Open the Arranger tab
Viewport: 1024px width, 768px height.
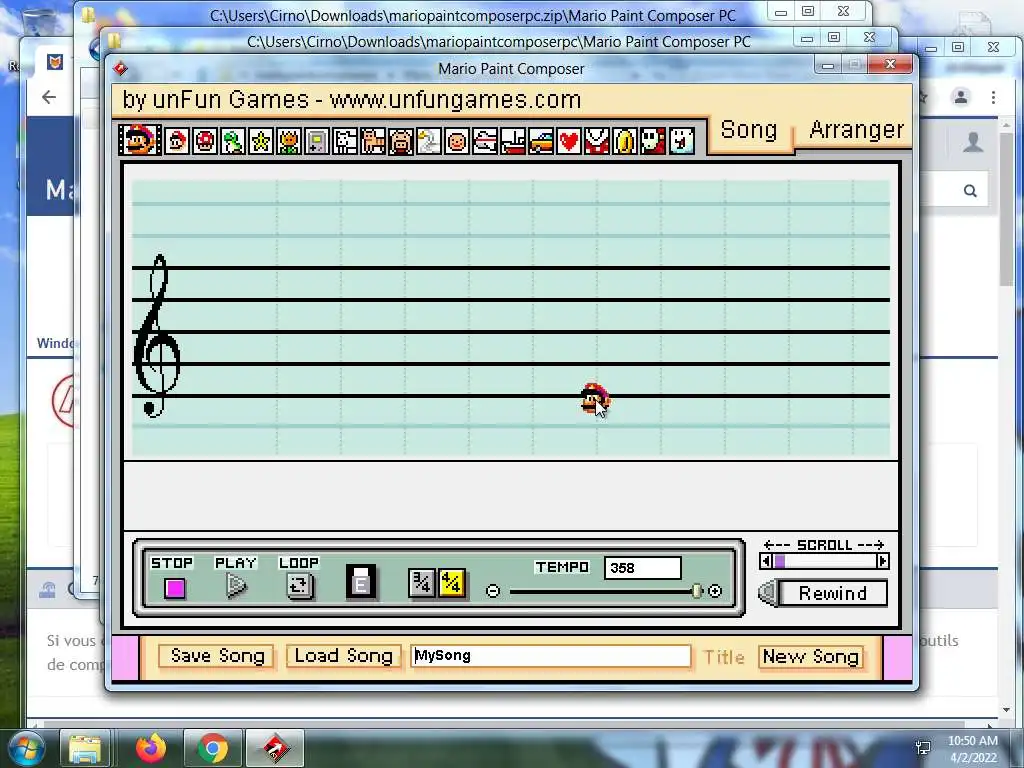click(x=856, y=131)
